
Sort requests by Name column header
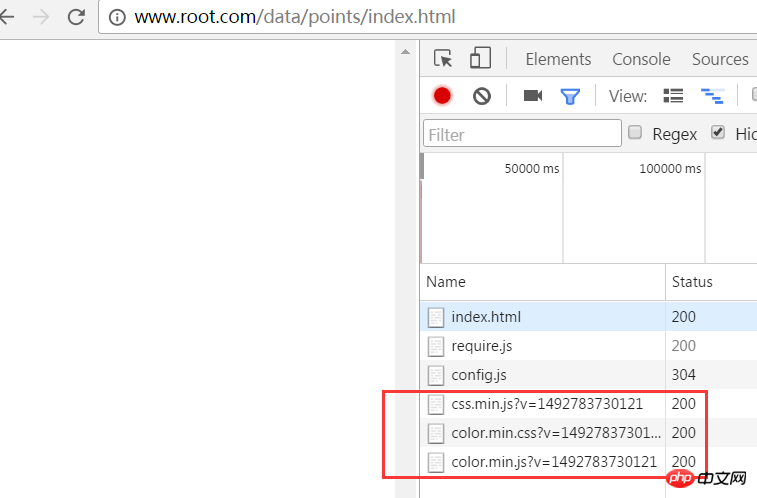(543, 282)
